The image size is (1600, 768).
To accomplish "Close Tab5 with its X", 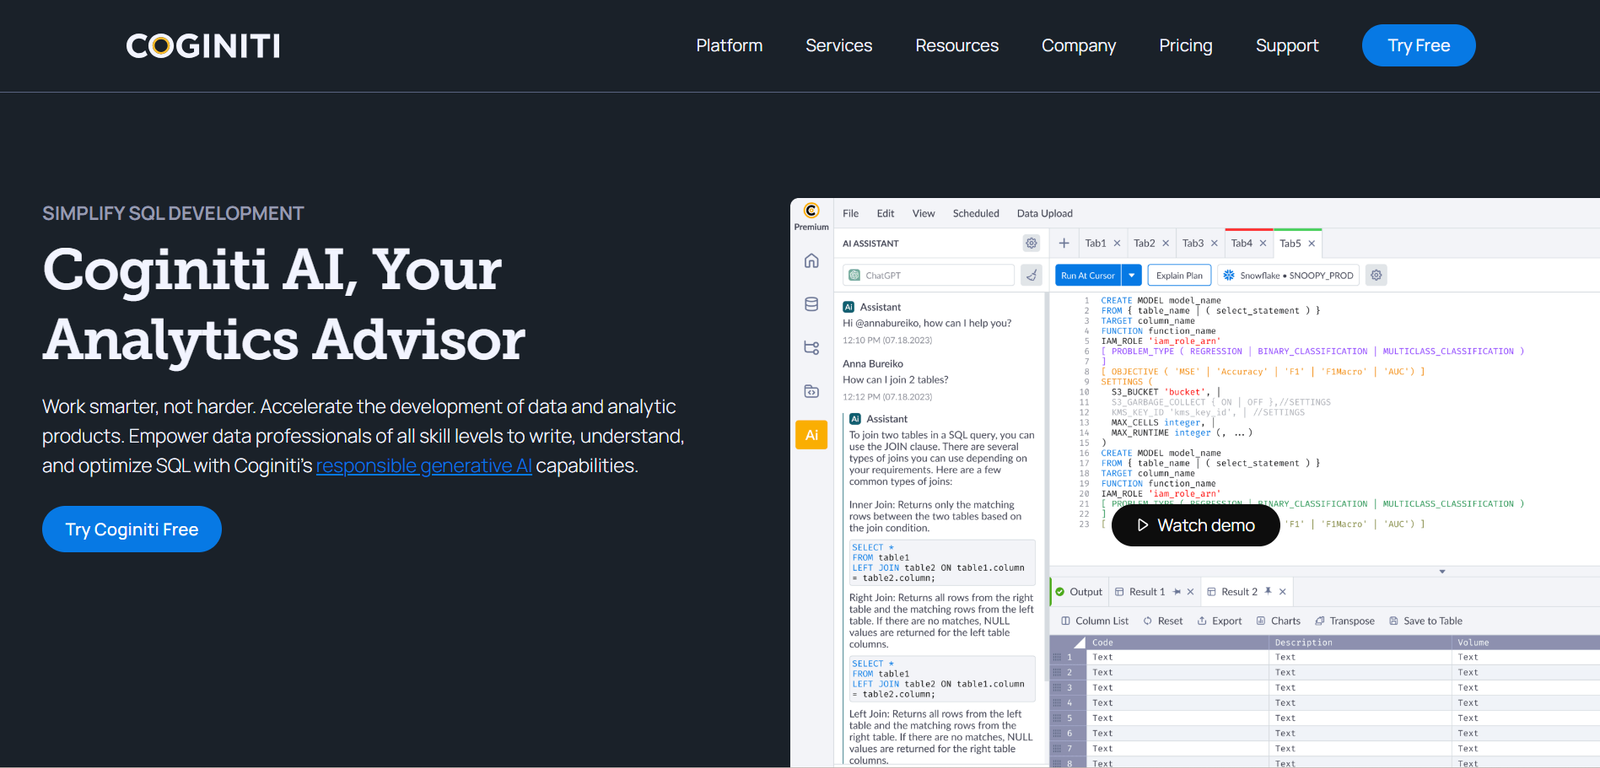I will [1312, 243].
